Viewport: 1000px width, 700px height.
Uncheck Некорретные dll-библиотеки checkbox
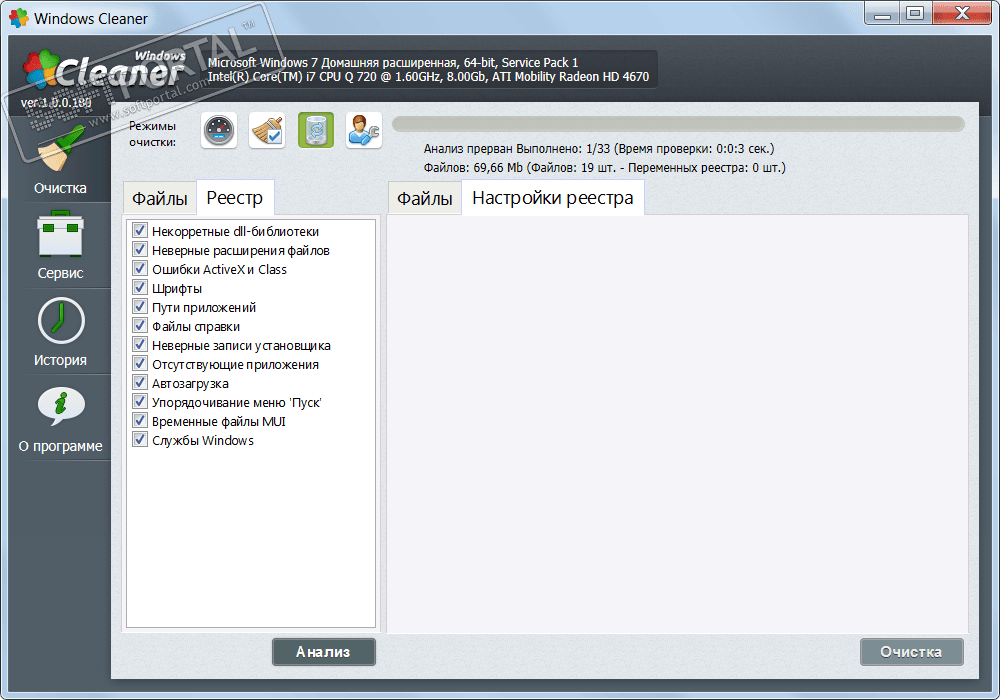click(140, 230)
